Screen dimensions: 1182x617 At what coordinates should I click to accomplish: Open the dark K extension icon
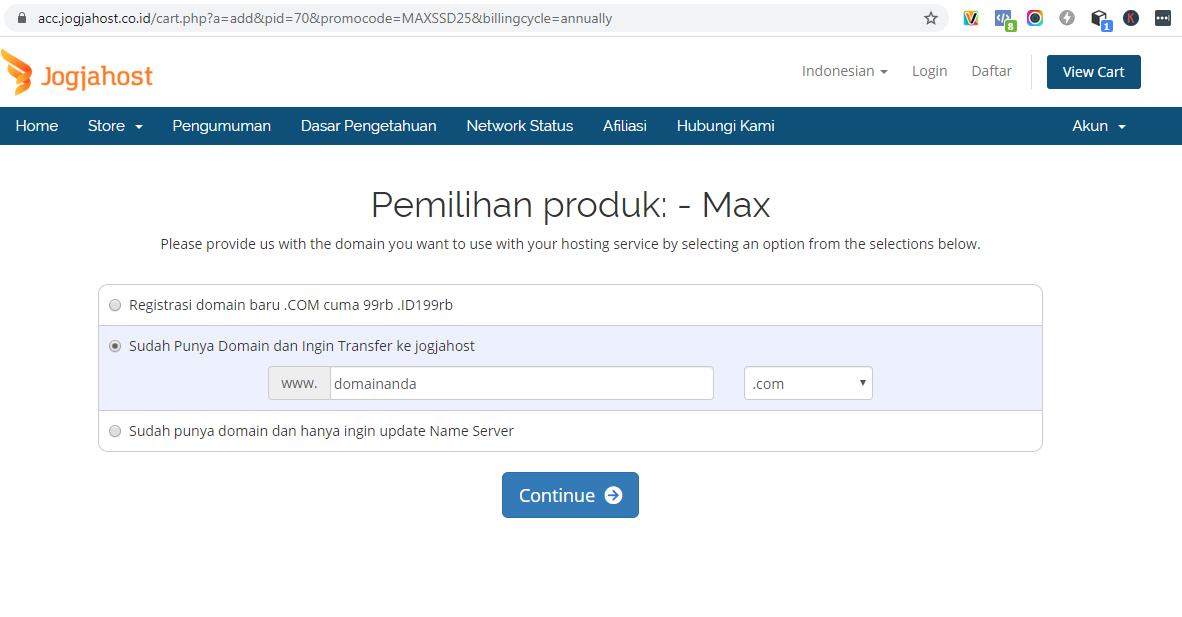pyautogui.click(x=1131, y=18)
